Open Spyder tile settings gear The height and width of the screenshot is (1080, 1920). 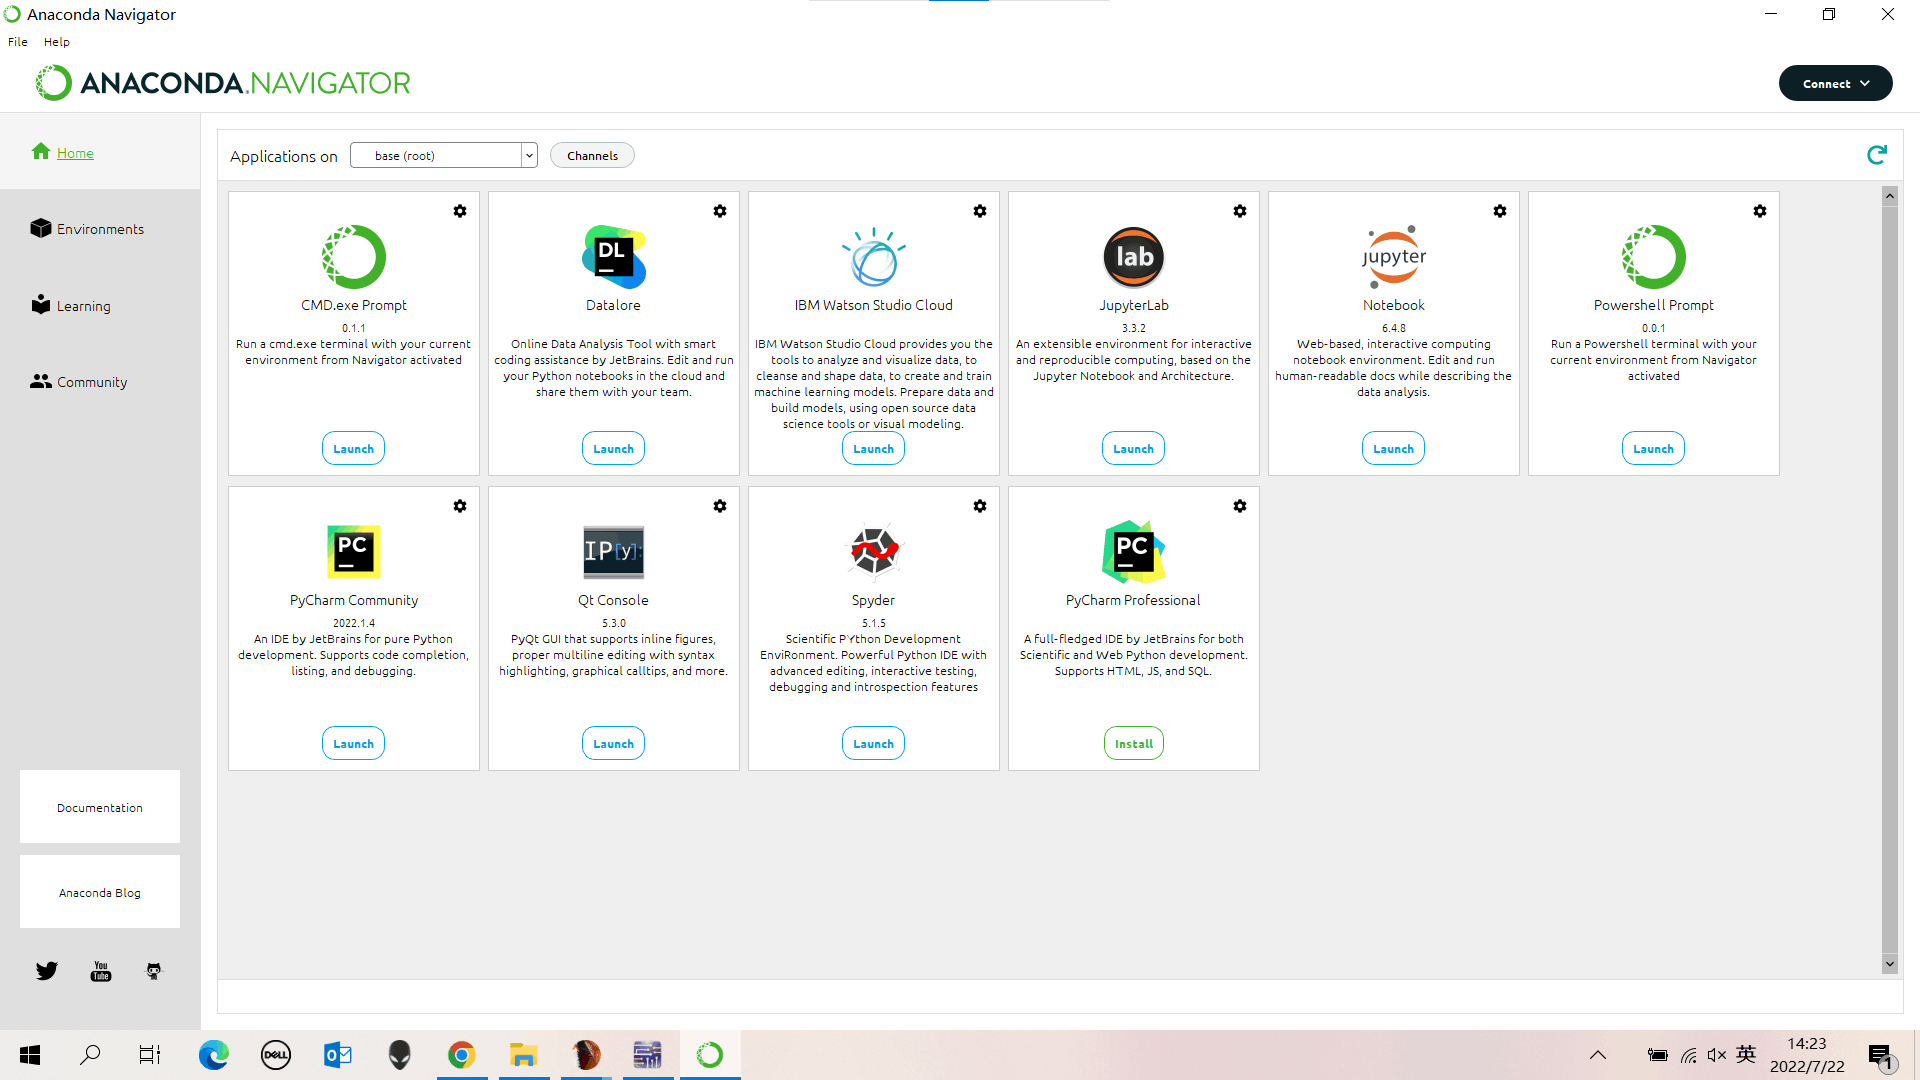pos(979,506)
